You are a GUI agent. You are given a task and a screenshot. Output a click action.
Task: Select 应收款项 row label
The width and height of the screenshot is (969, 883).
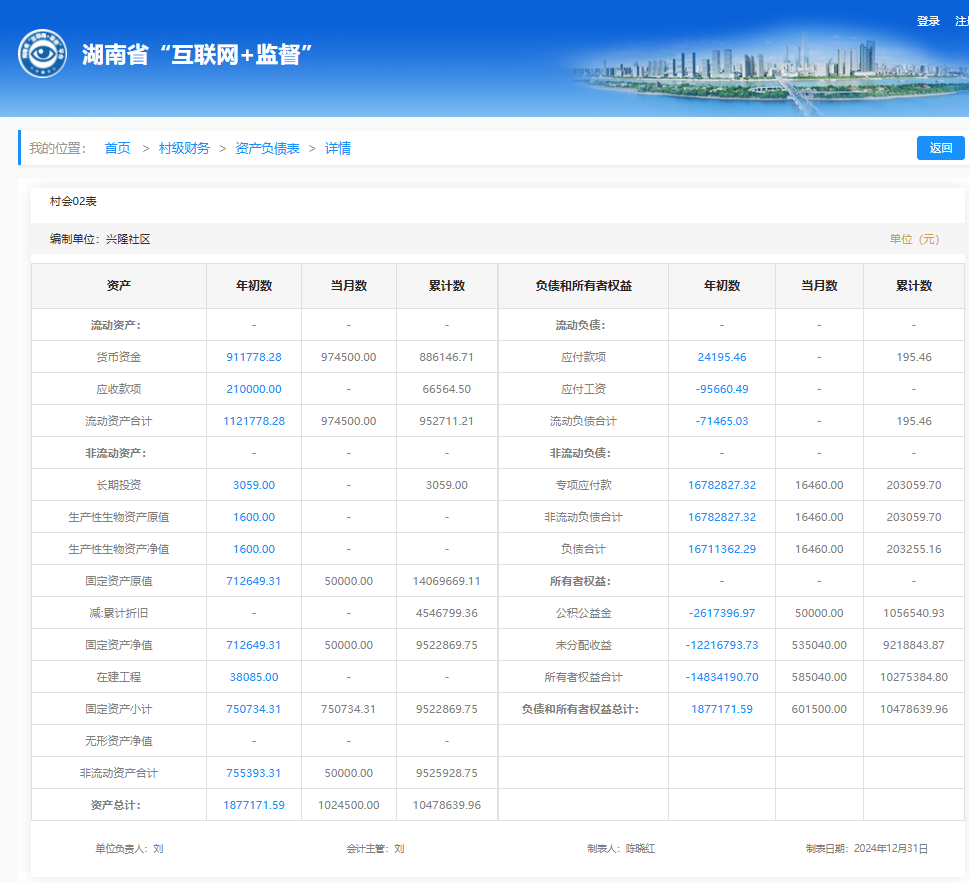[x=119, y=389]
